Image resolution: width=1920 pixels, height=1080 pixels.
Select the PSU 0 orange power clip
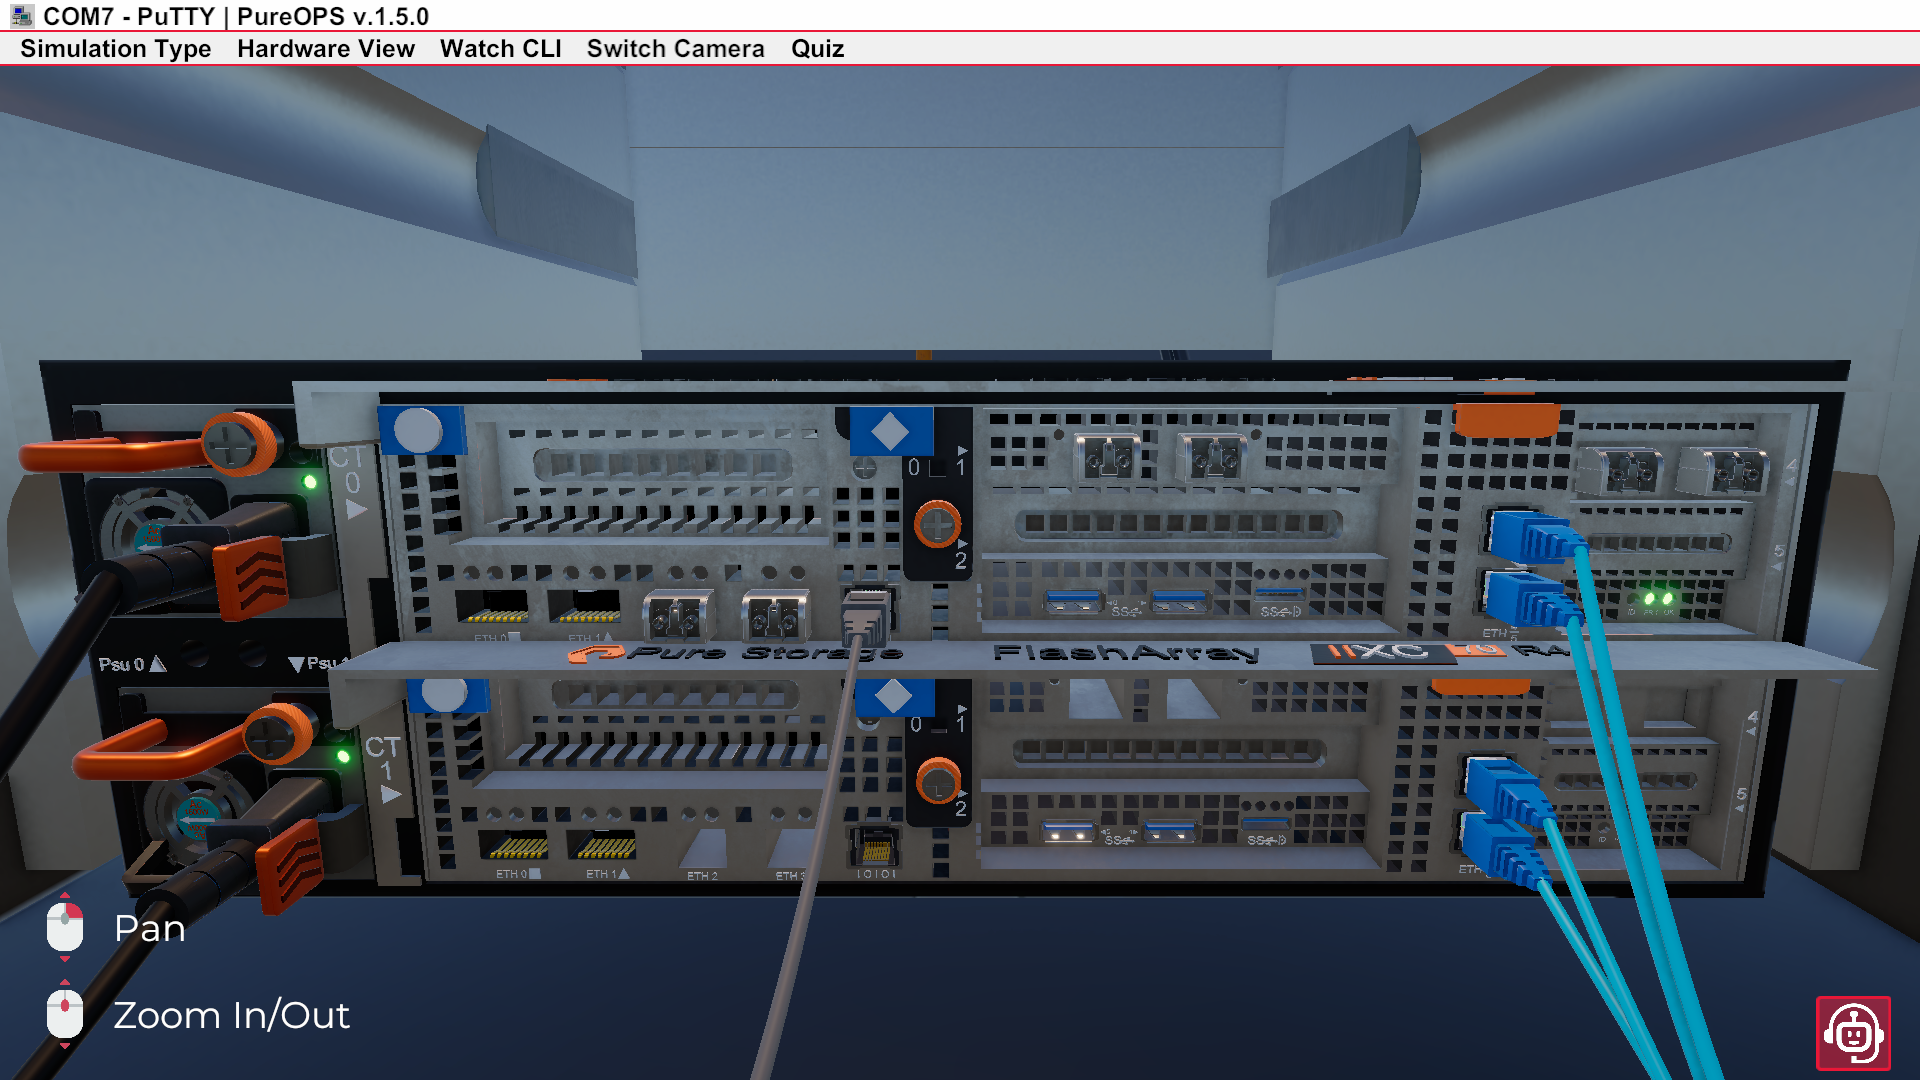pyautogui.click(x=250, y=577)
